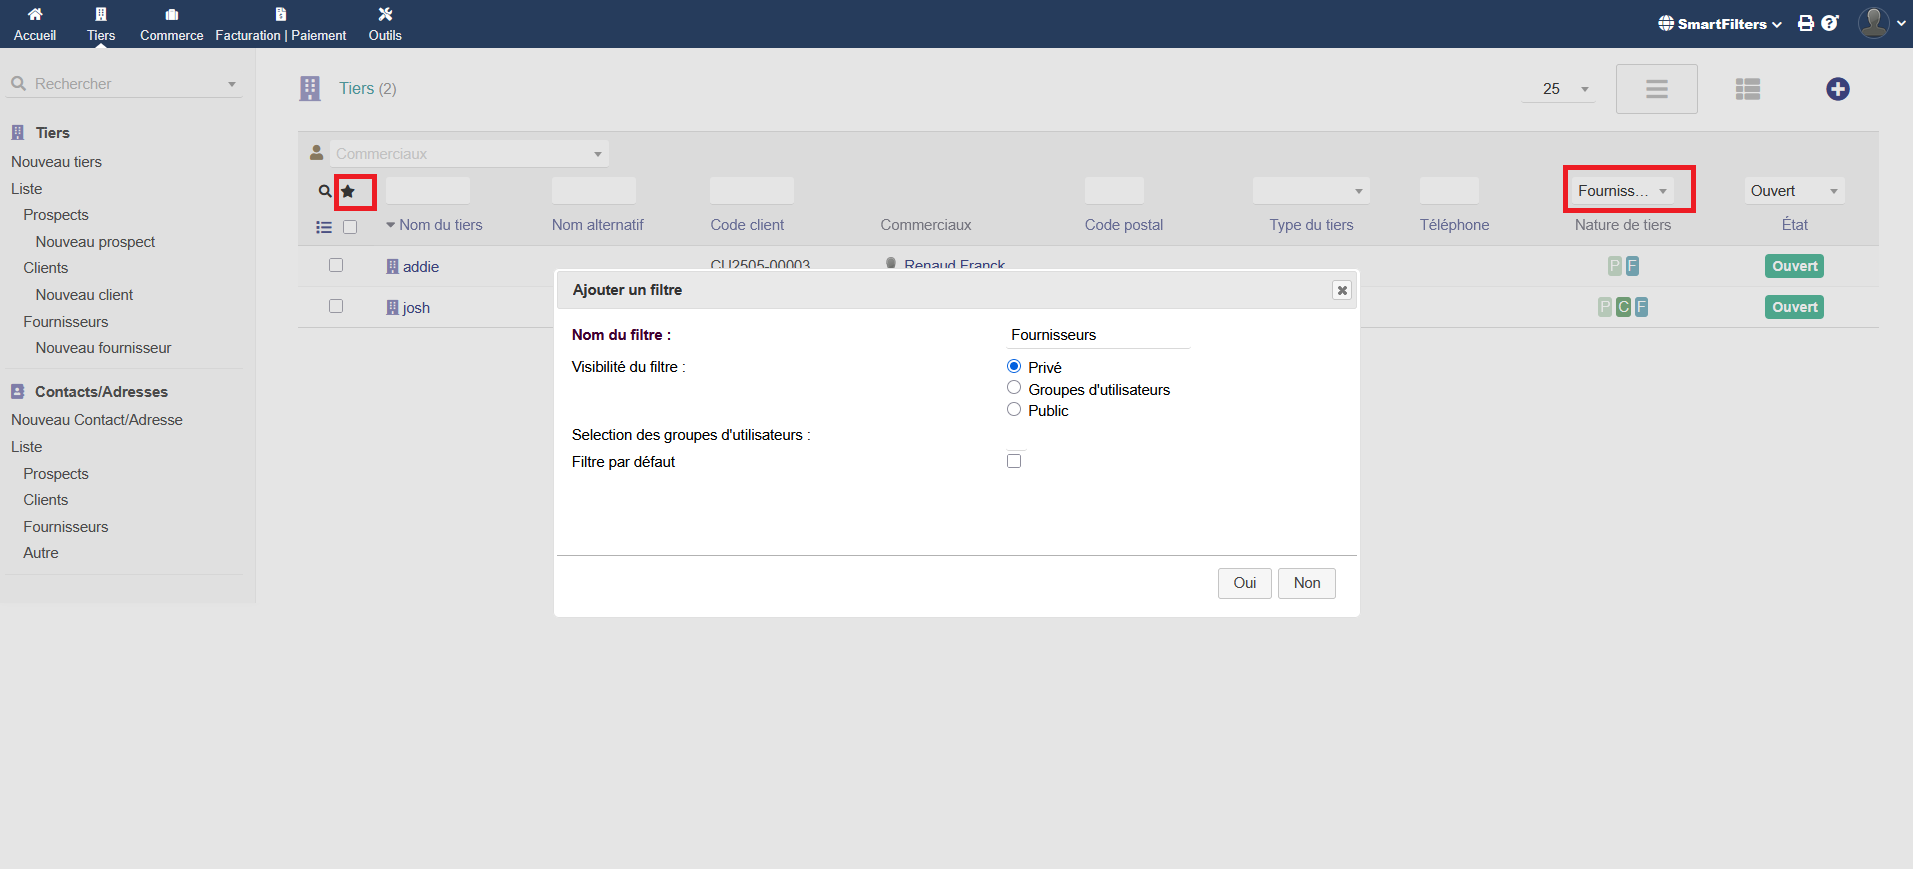The height and width of the screenshot is (869, 1913).
Task: Open the user avatar menu
Action: coord(1874,23)
